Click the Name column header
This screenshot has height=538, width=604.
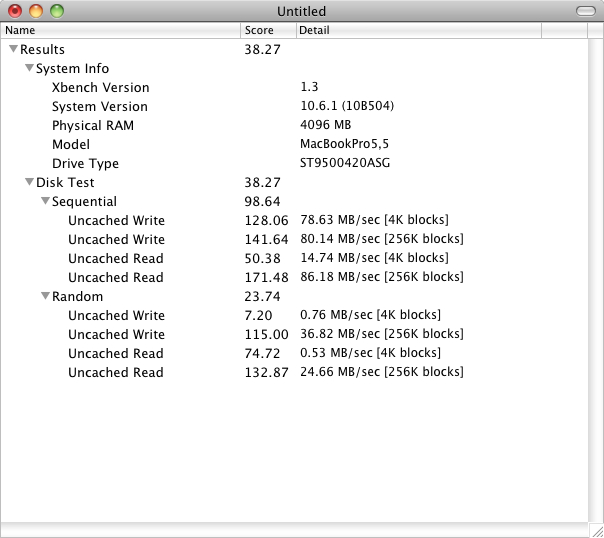pyautogui.click(x=121, y=30)
